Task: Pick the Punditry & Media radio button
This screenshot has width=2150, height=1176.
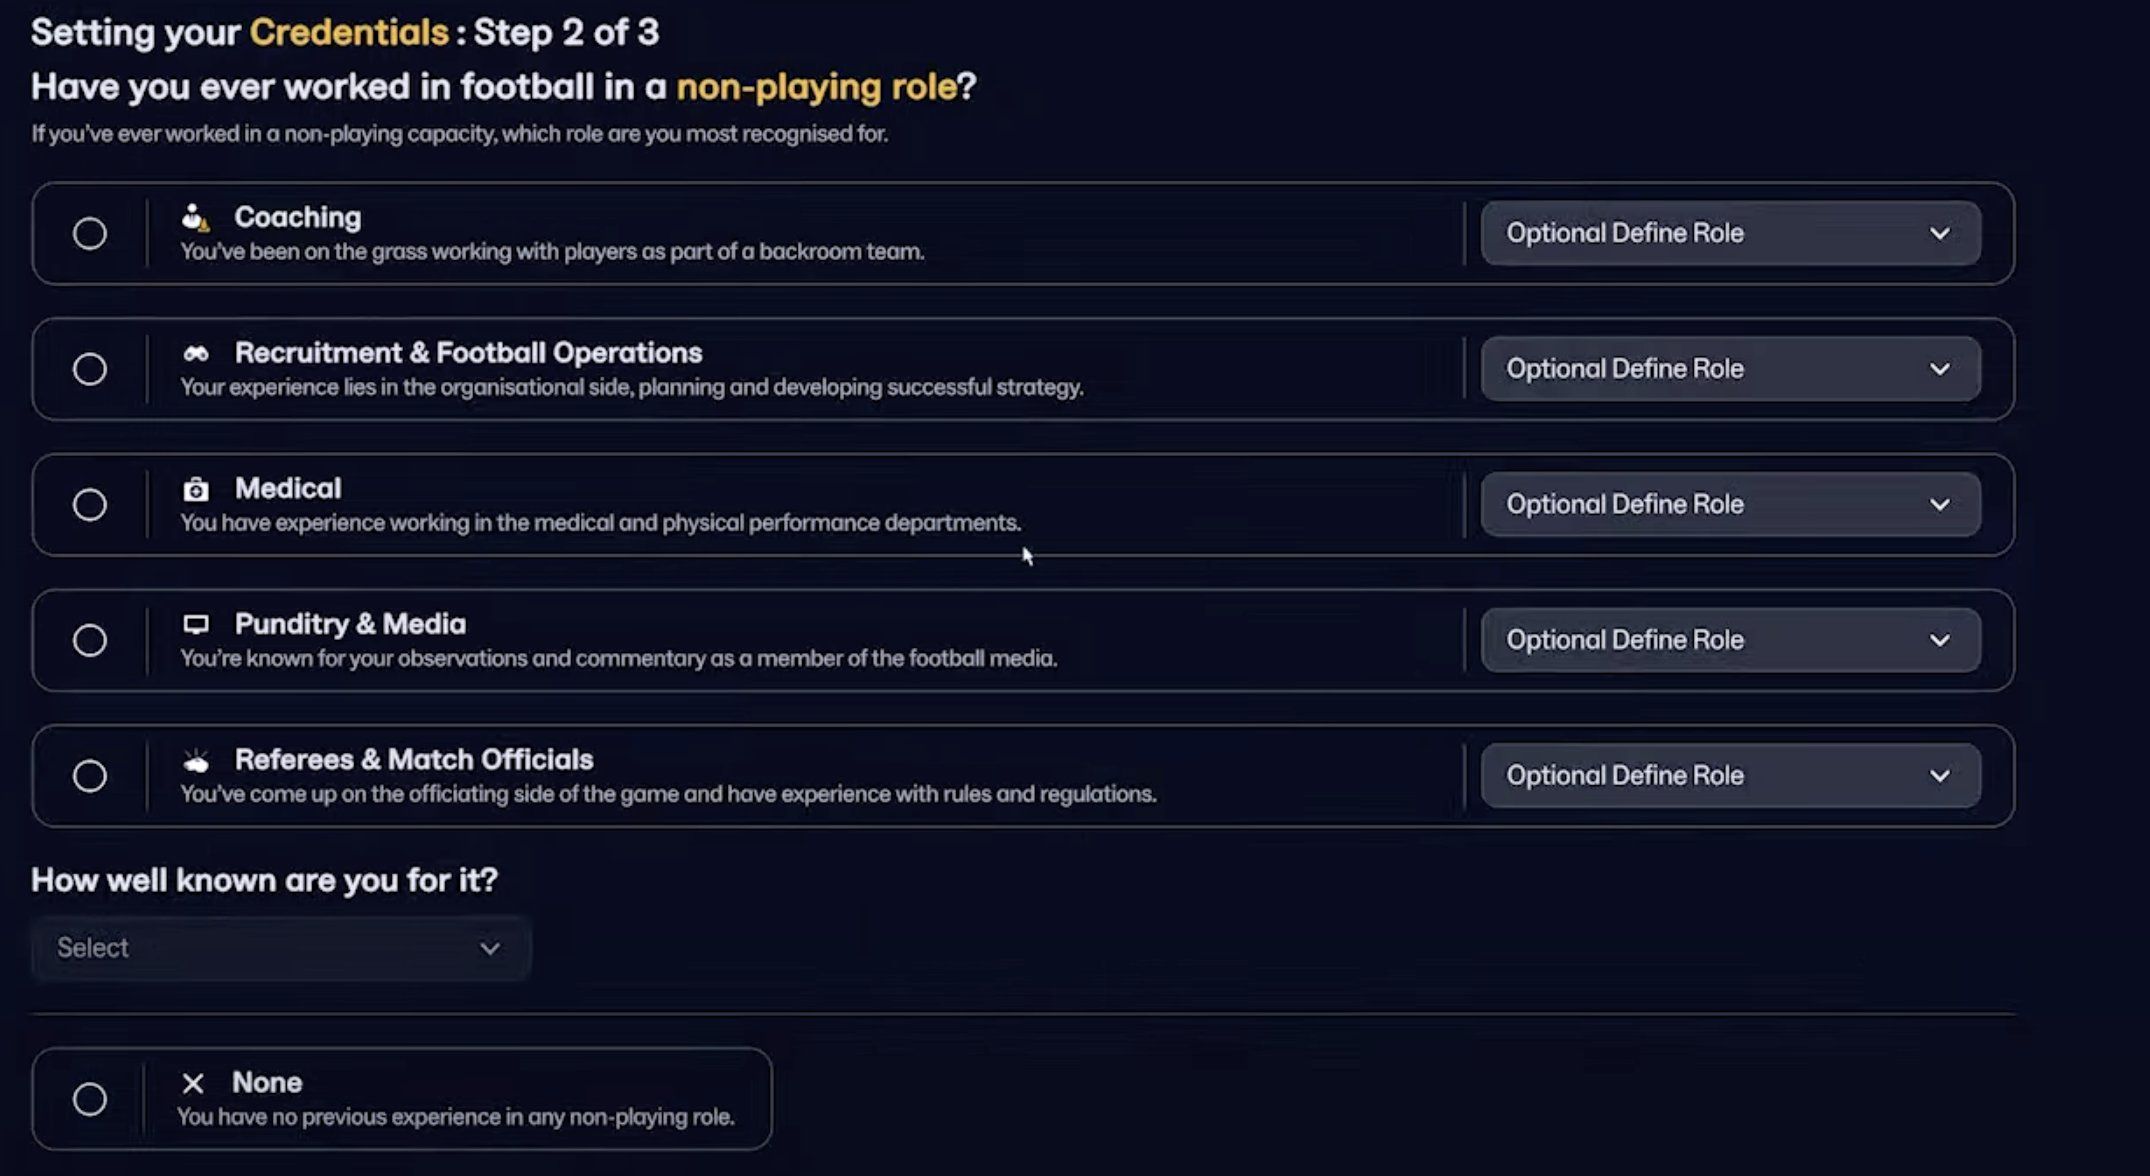Action: point(90,640)
